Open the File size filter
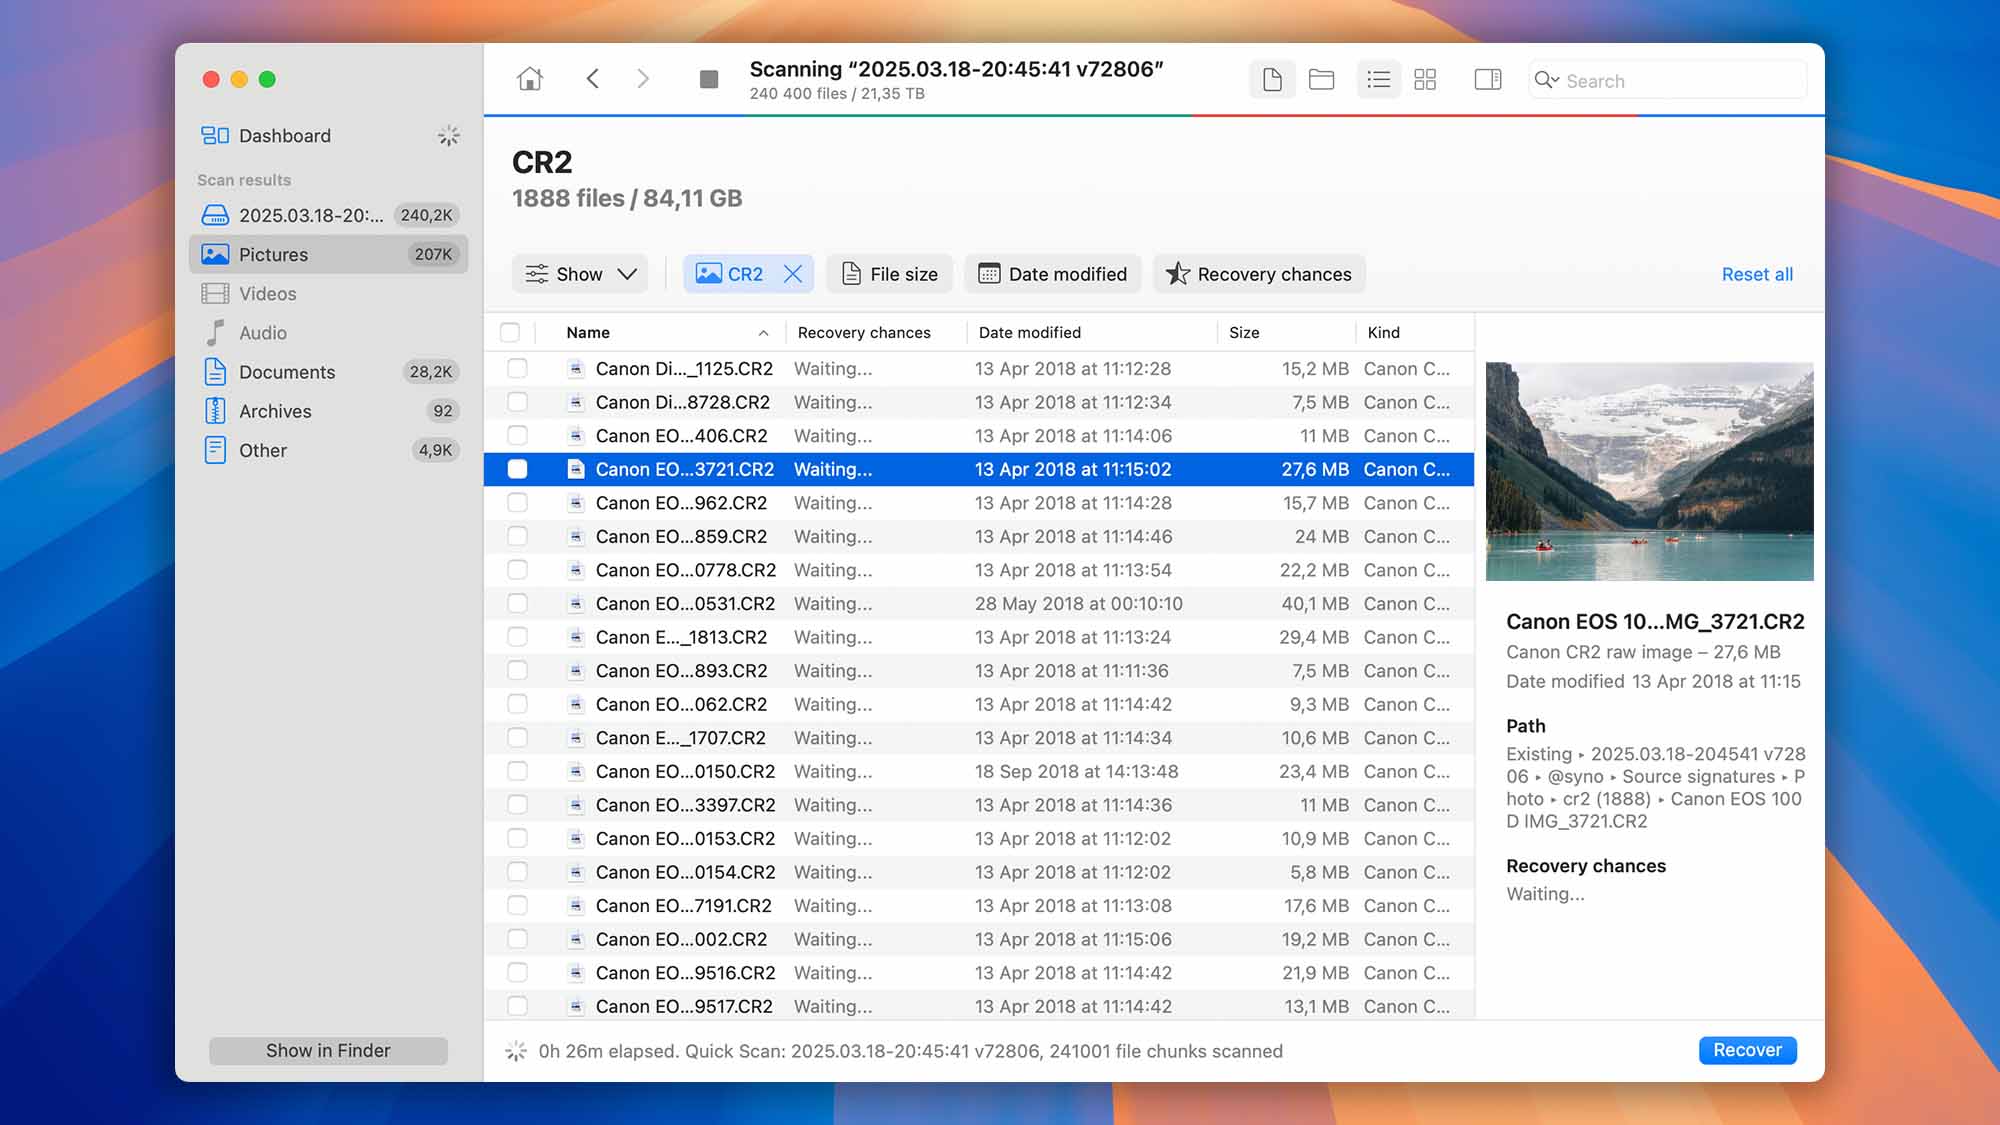2000x1125 pixels. click(x=889, y=274)
